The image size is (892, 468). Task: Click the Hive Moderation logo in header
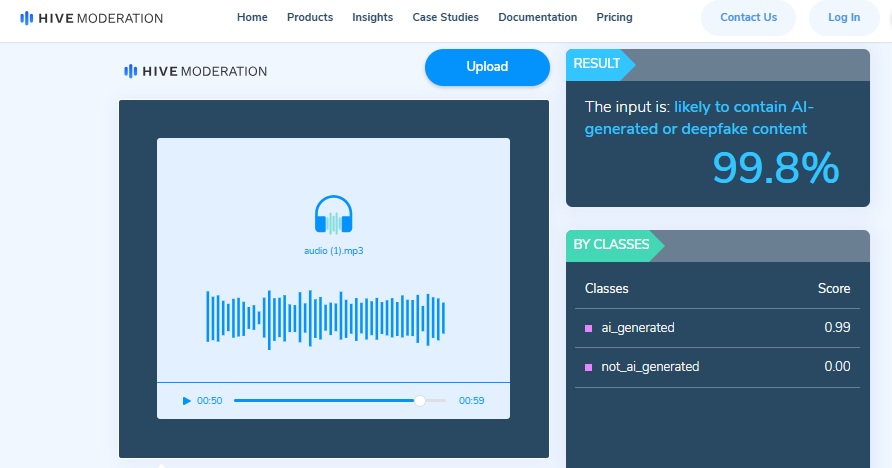91,18
